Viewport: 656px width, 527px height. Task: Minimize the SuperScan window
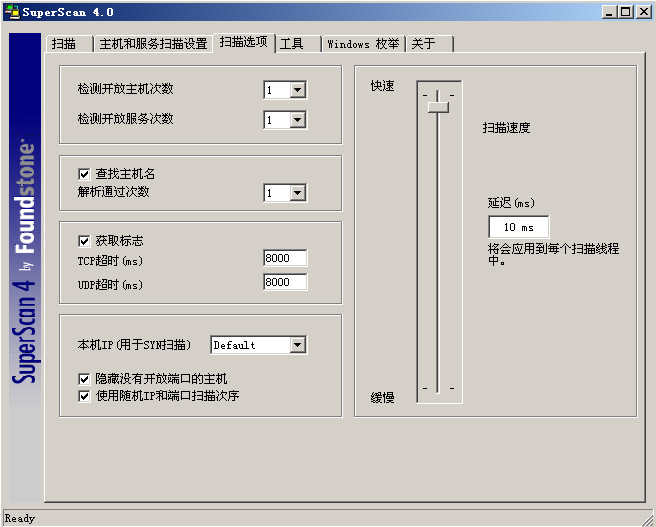click(609, 12)
